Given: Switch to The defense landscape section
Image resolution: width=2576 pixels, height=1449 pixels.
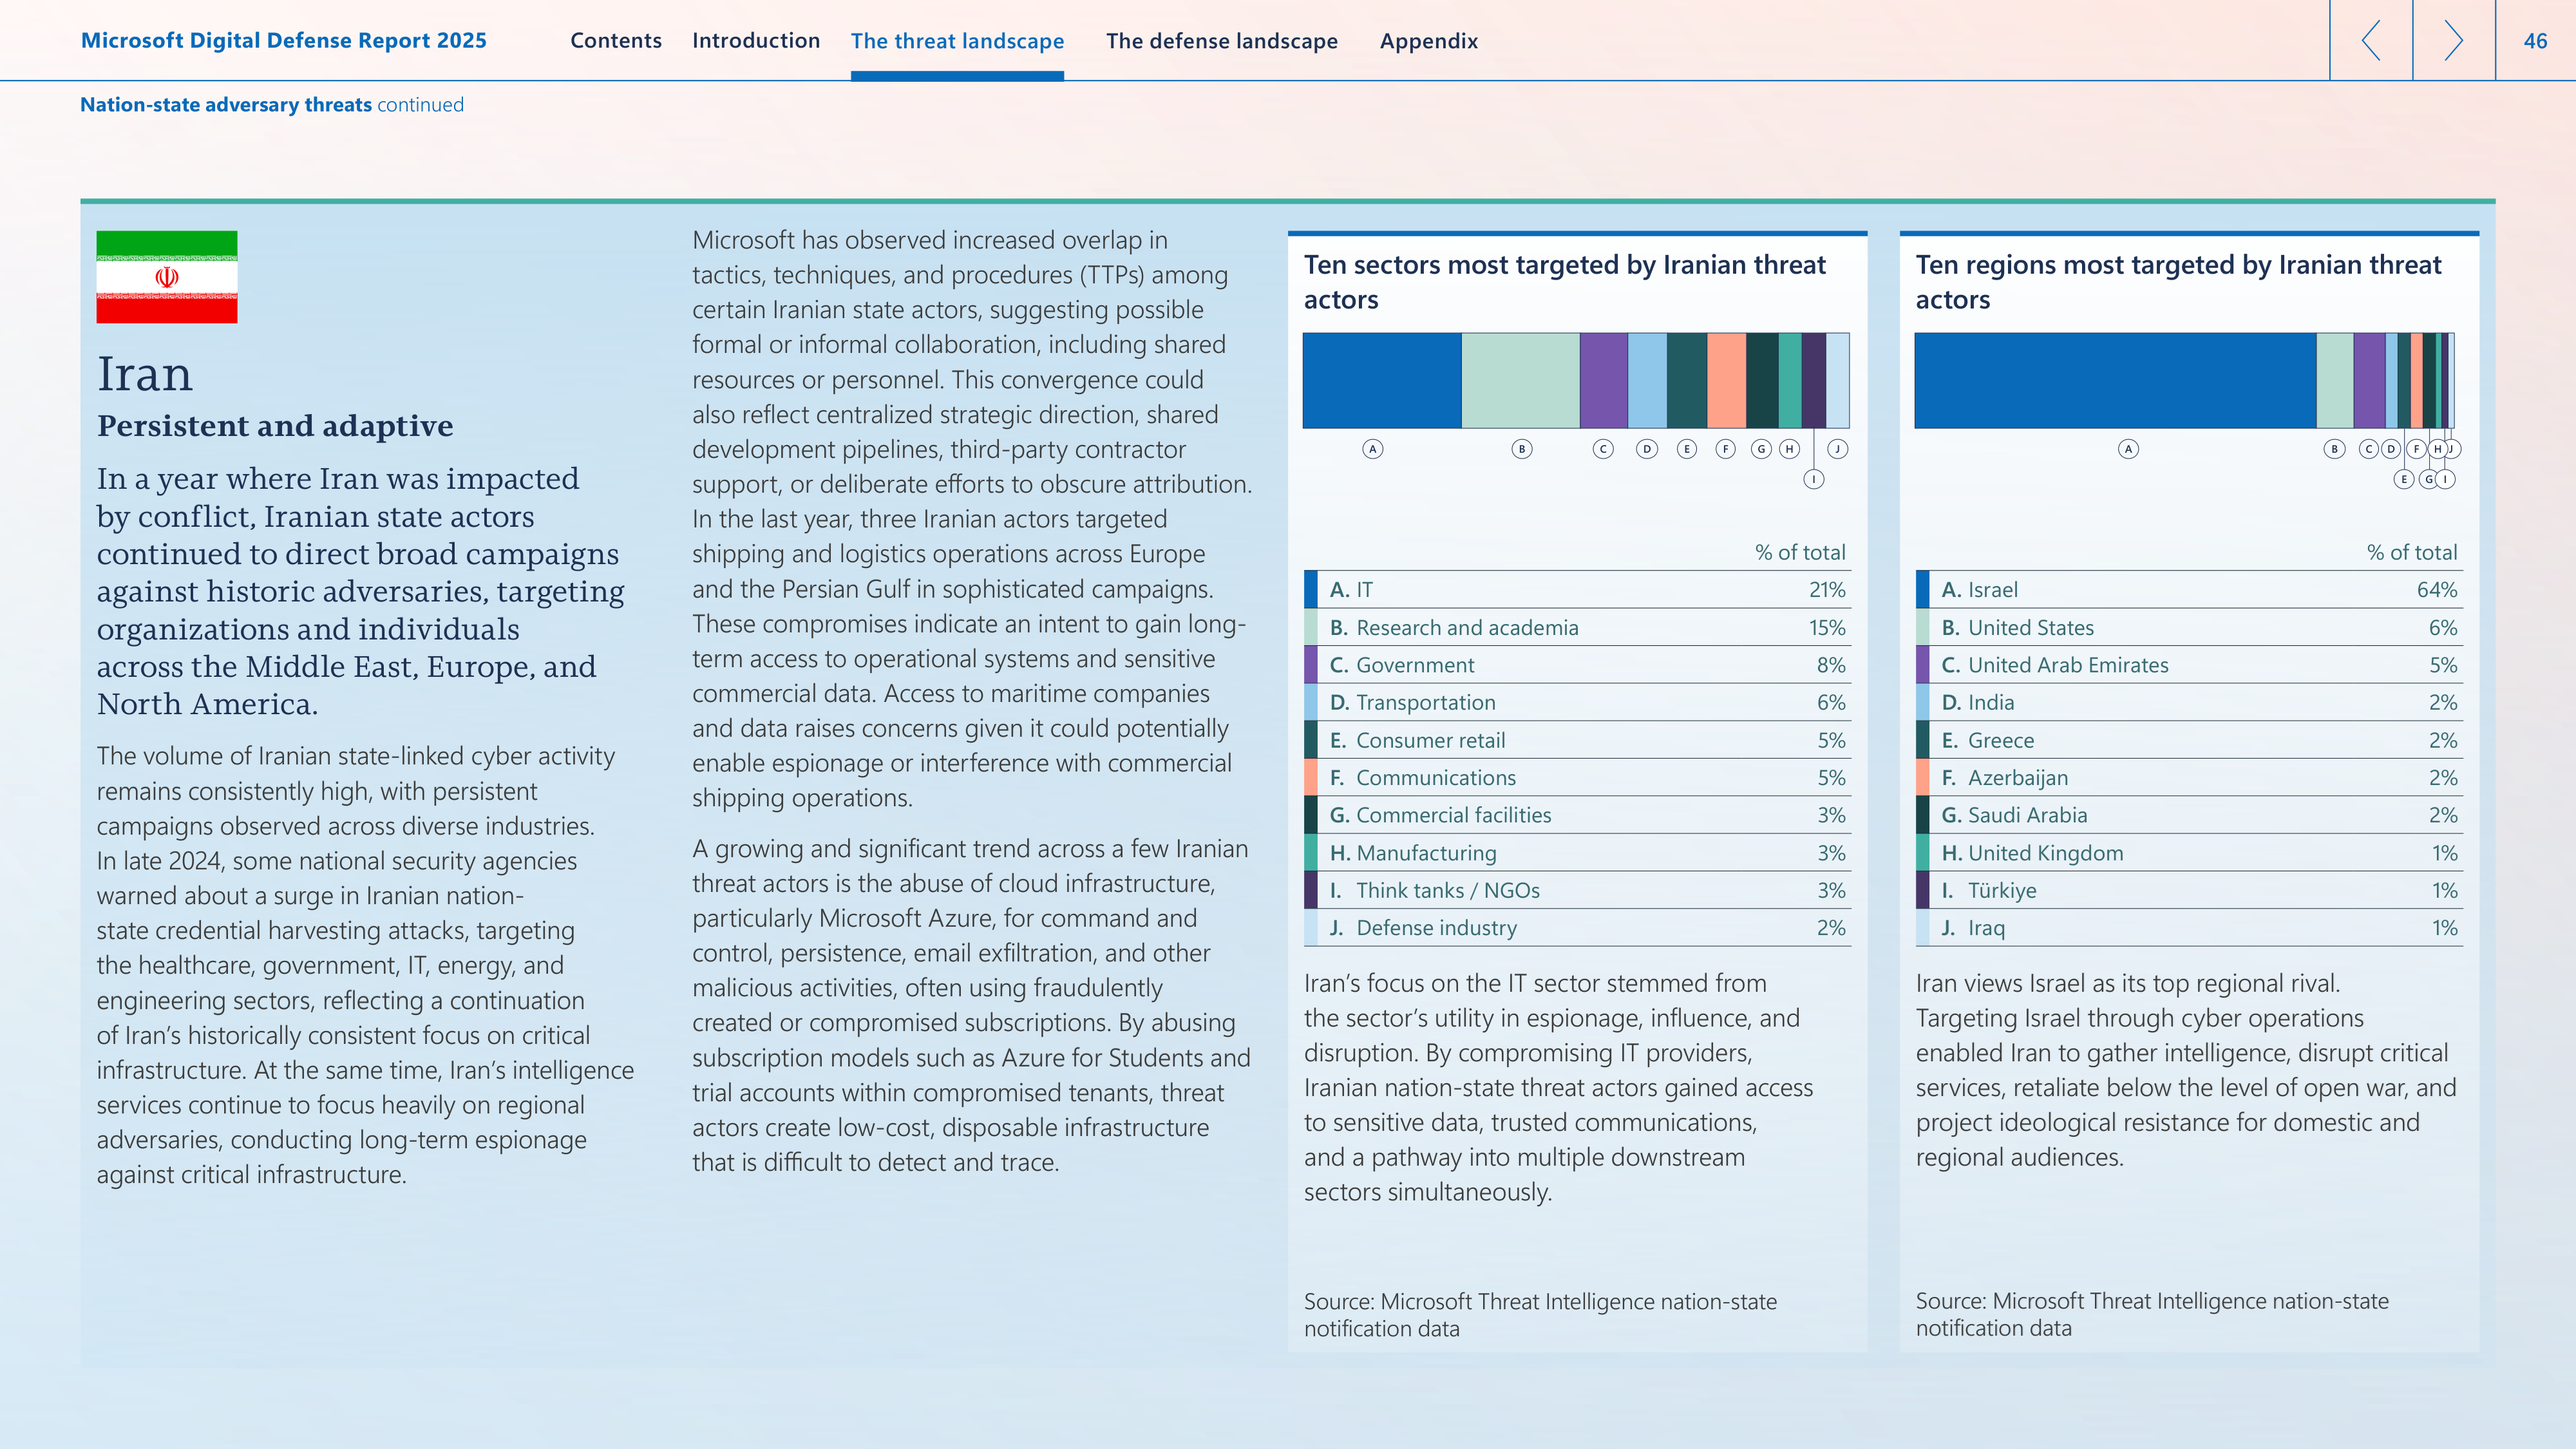Looking at the screenshot, I should coord(1222,41).
